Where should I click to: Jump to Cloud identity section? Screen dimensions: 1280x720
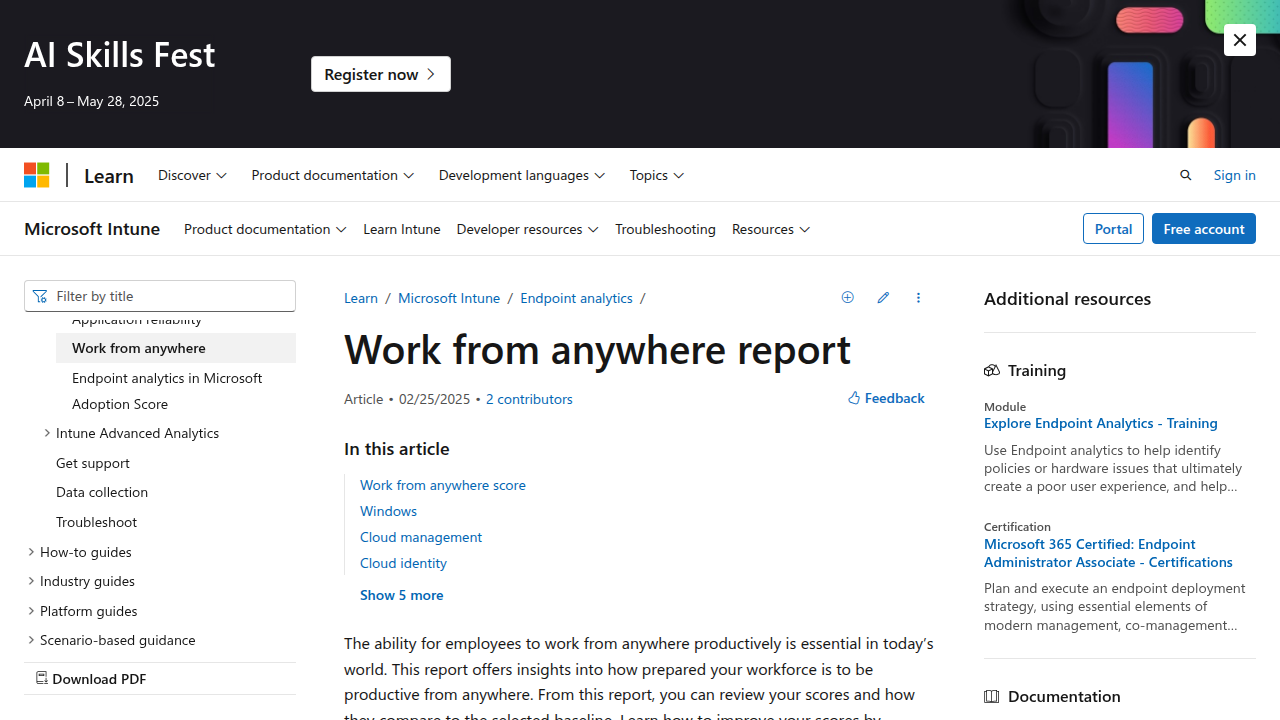403,563
